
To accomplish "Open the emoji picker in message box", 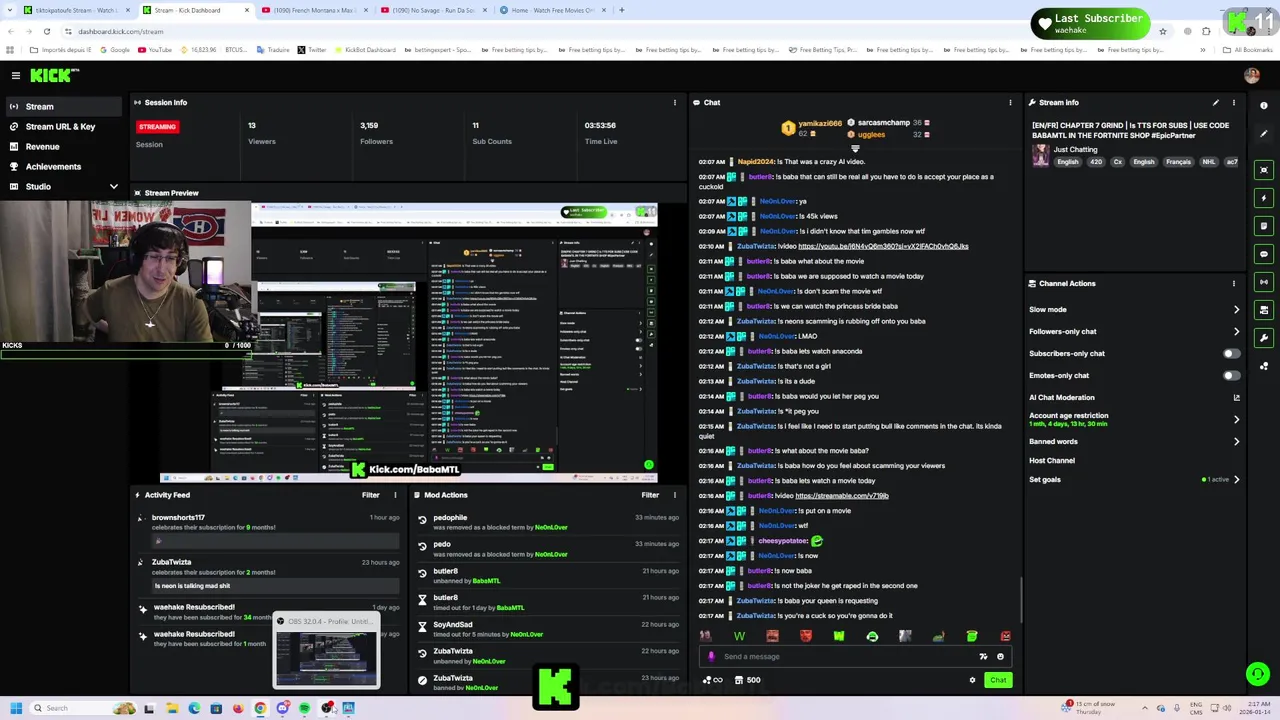I will [1000, 657].
